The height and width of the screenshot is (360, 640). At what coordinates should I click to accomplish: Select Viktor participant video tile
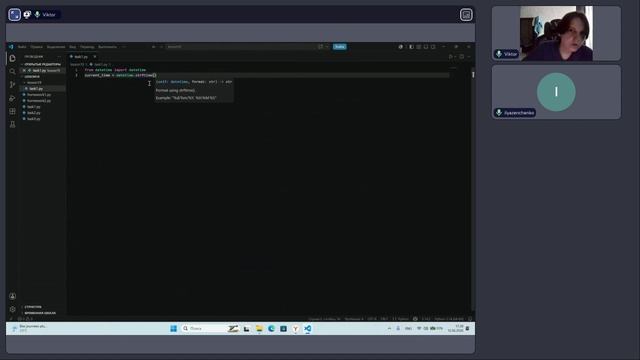tap(556, 33)
